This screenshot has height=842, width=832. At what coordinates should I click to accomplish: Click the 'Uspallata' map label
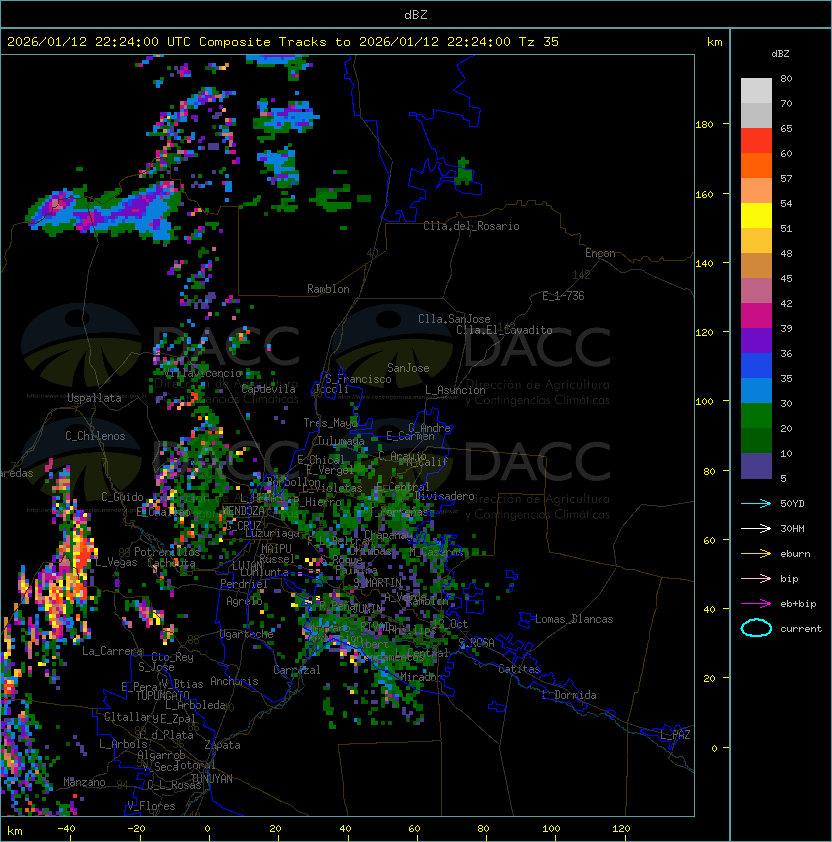pyautogui.click(x=94, y=398)
